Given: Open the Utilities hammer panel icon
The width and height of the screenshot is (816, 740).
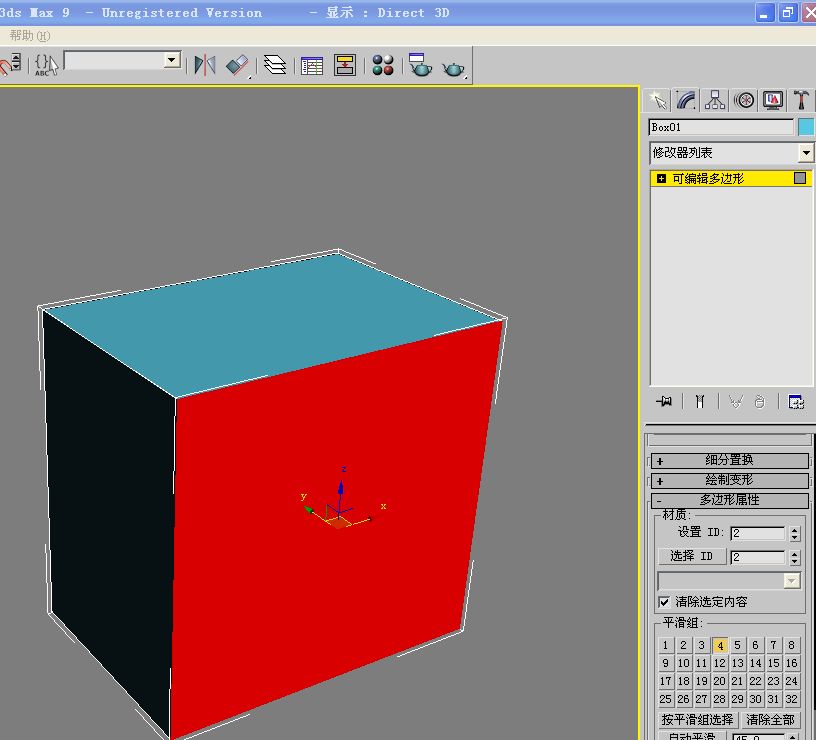Looking at the screenshot, I should [x=801, y=100].
